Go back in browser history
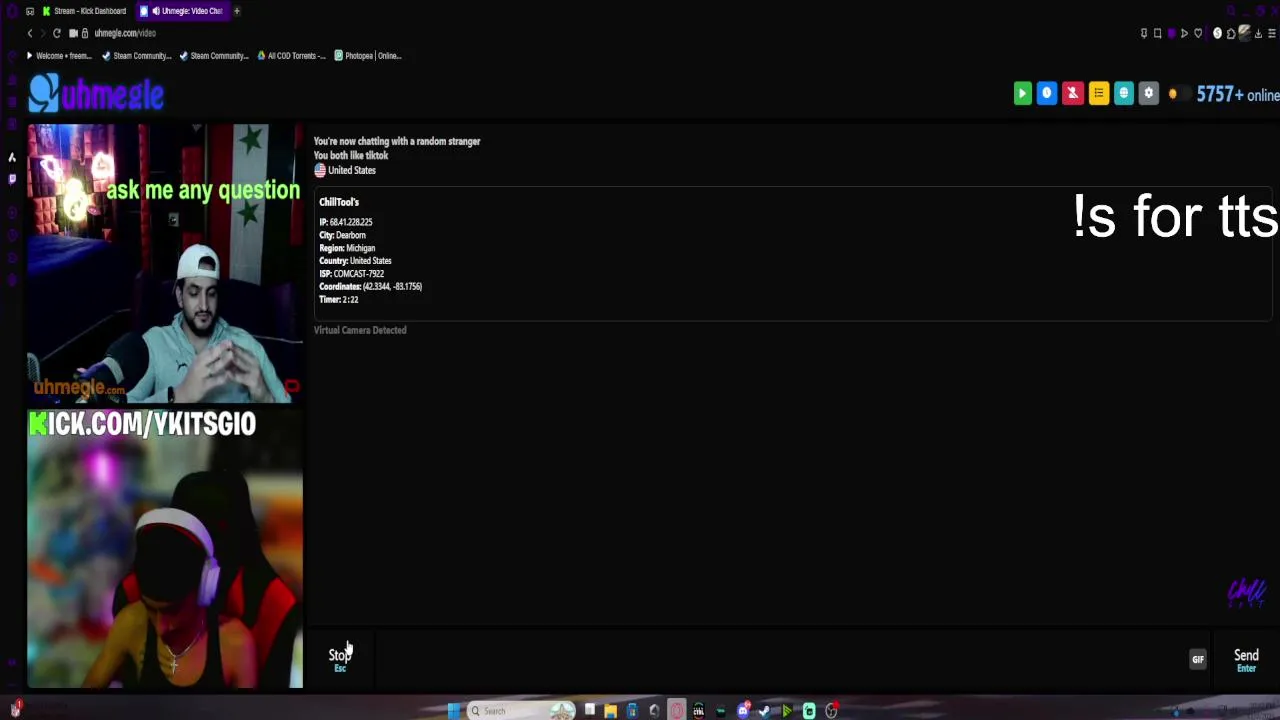Image resolution: width=1280 pixels, height=720 pixels. coord(30,33)
